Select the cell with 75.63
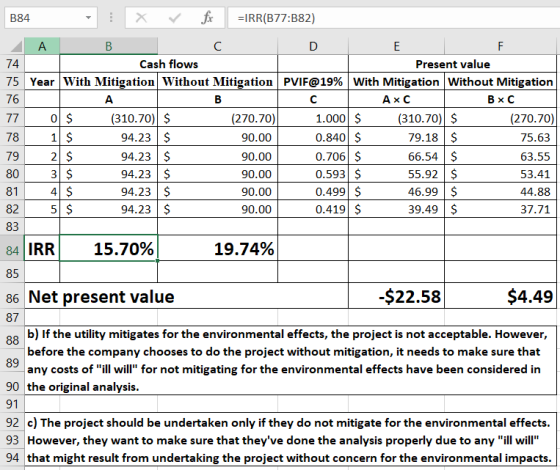The width and height of the screenshot is (560, 470). coord(500,137)
